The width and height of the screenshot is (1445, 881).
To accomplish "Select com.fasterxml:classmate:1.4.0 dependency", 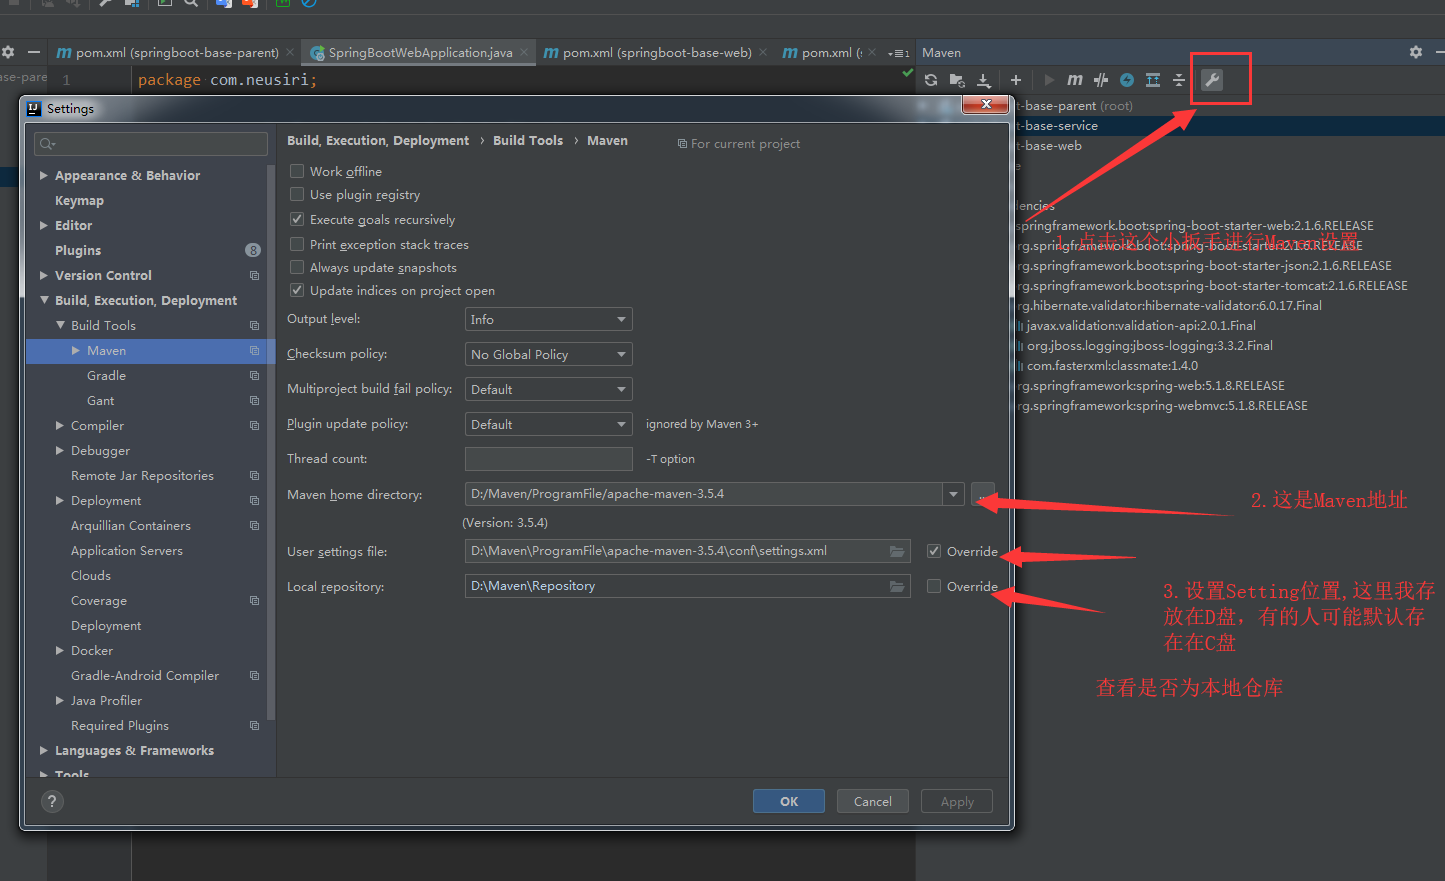I will point(1112,366).
